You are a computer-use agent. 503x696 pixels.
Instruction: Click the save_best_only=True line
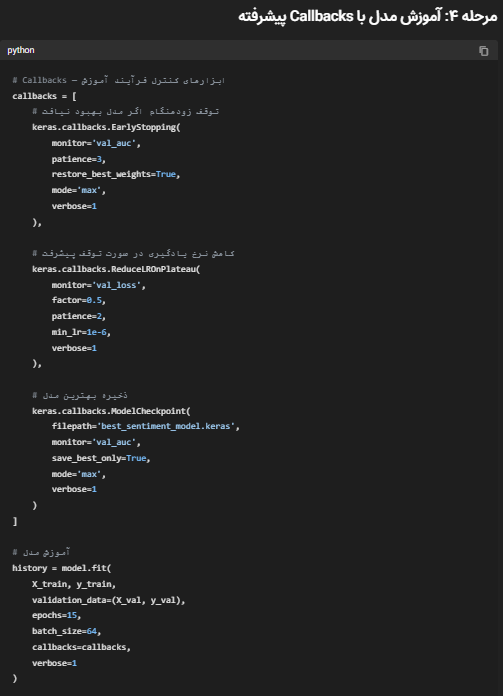click(x=101, y=458)
